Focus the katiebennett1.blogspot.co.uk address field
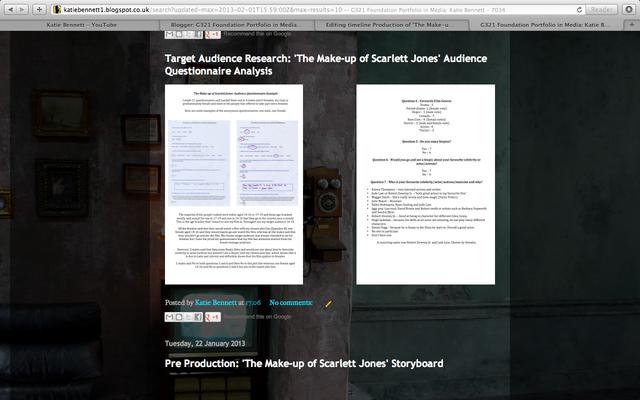The width and height of the screenshot is (640, 400). click(x=318, y=9)
